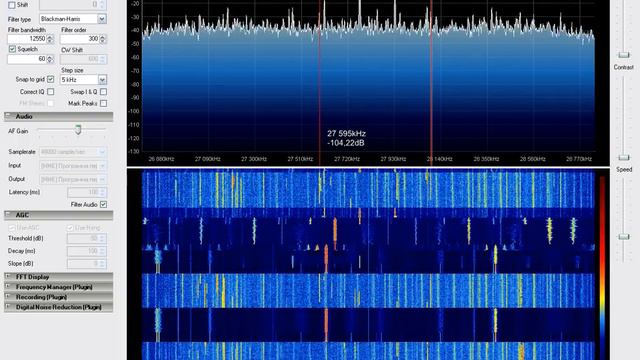Screen dimensions: 640x360
Task: Click the 28 350kHz frequency axis label
Action: click(x=486, y=159)
